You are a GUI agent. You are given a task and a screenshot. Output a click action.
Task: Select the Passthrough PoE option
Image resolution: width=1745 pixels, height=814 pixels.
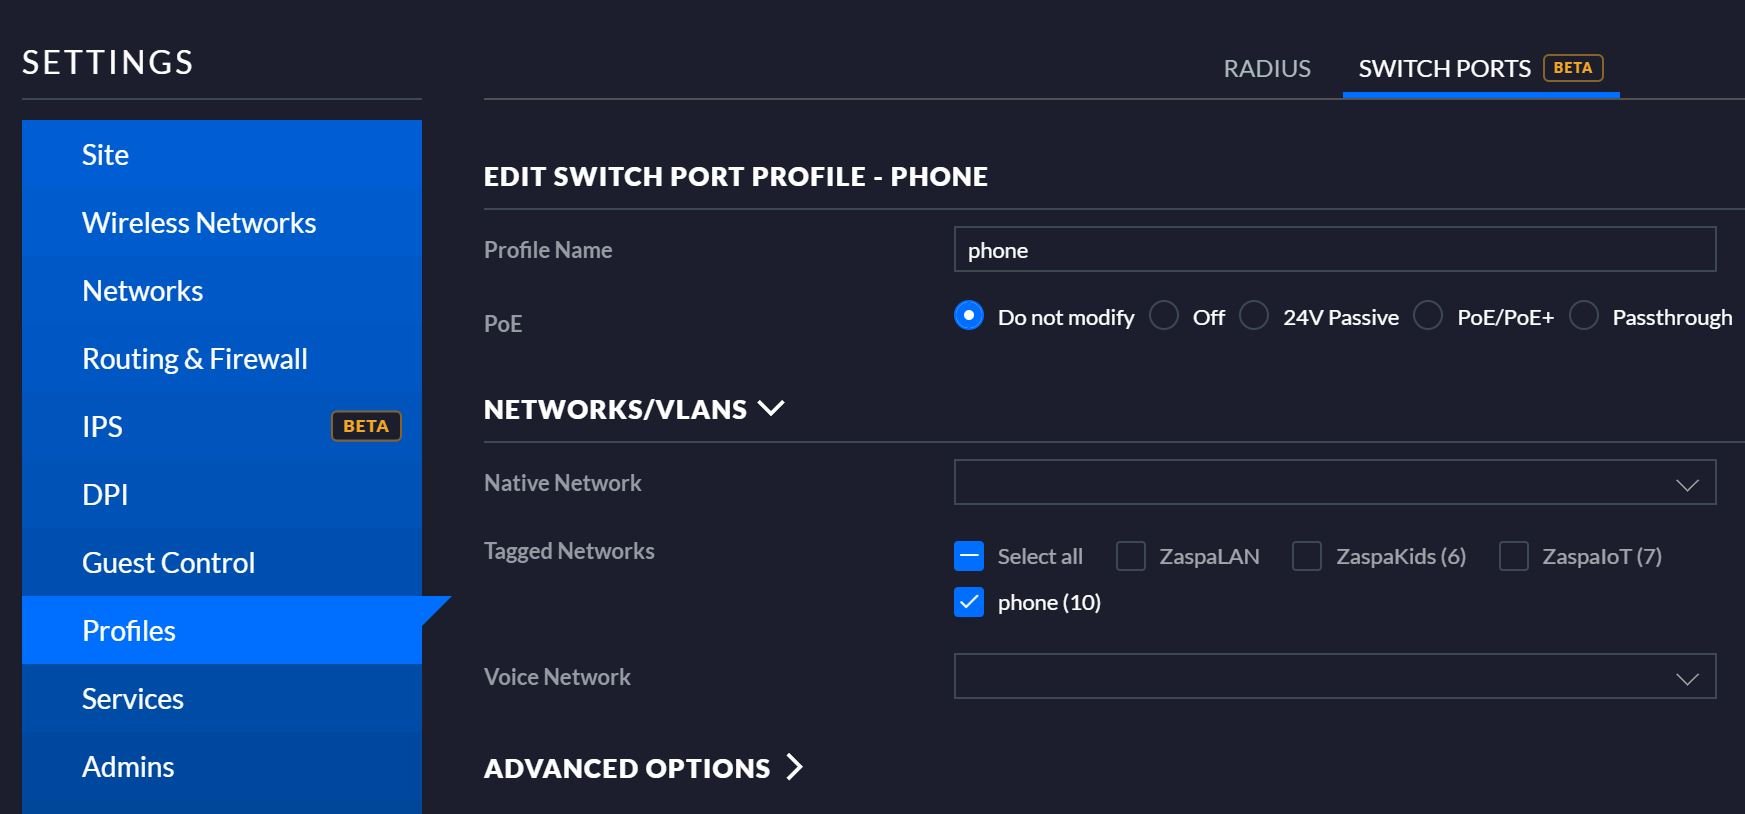click(1584, 316)
